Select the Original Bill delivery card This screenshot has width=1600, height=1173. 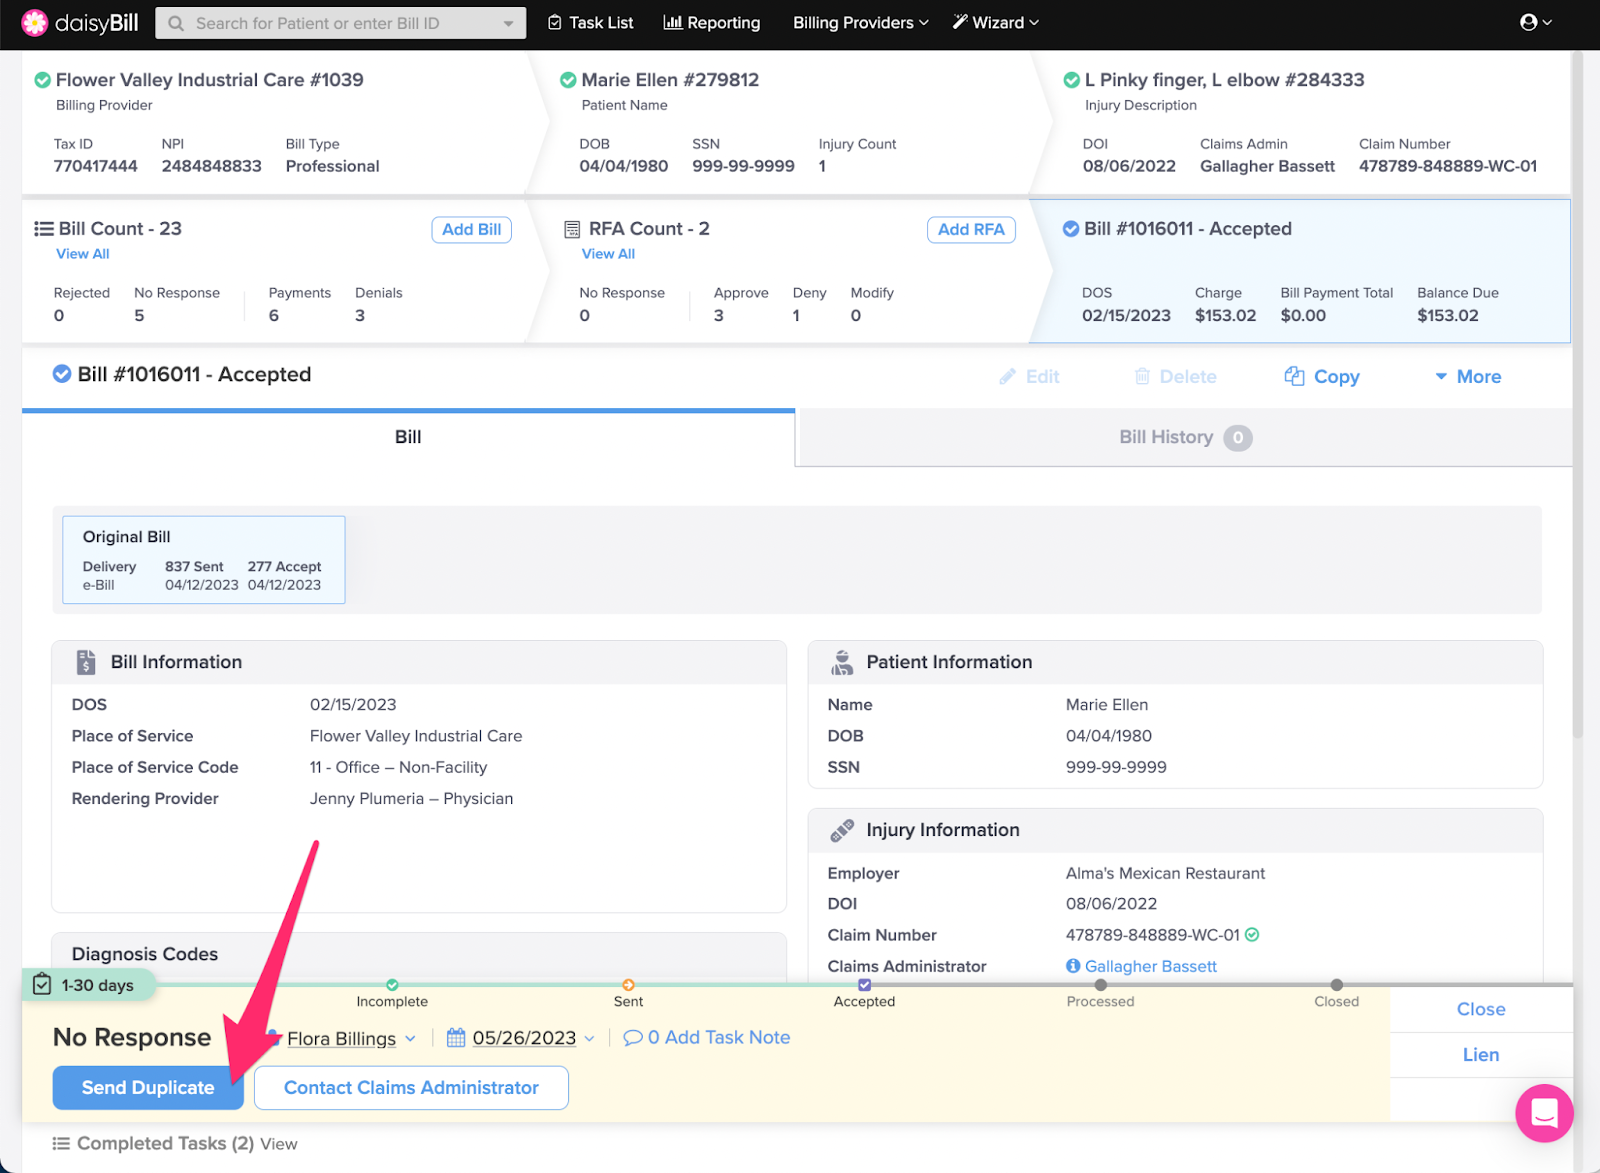204,560
